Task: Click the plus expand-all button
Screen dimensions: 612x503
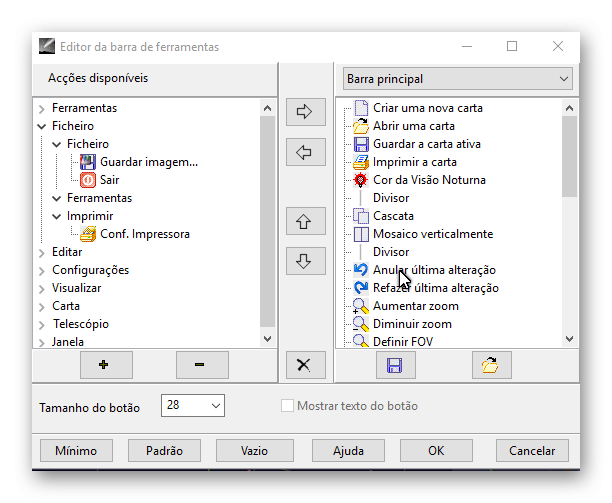Action: [x=106, y=365]
